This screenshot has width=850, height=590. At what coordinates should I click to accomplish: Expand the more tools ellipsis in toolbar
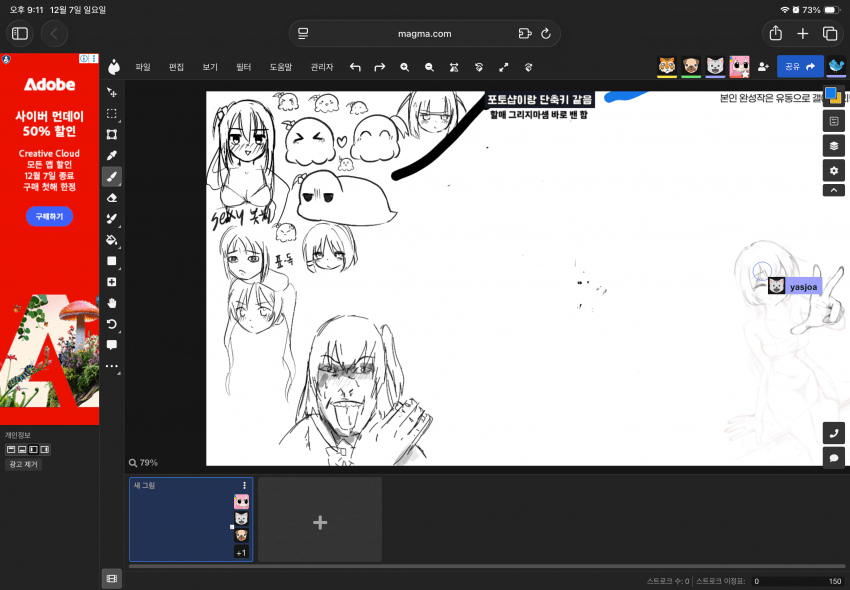(112, 366)
